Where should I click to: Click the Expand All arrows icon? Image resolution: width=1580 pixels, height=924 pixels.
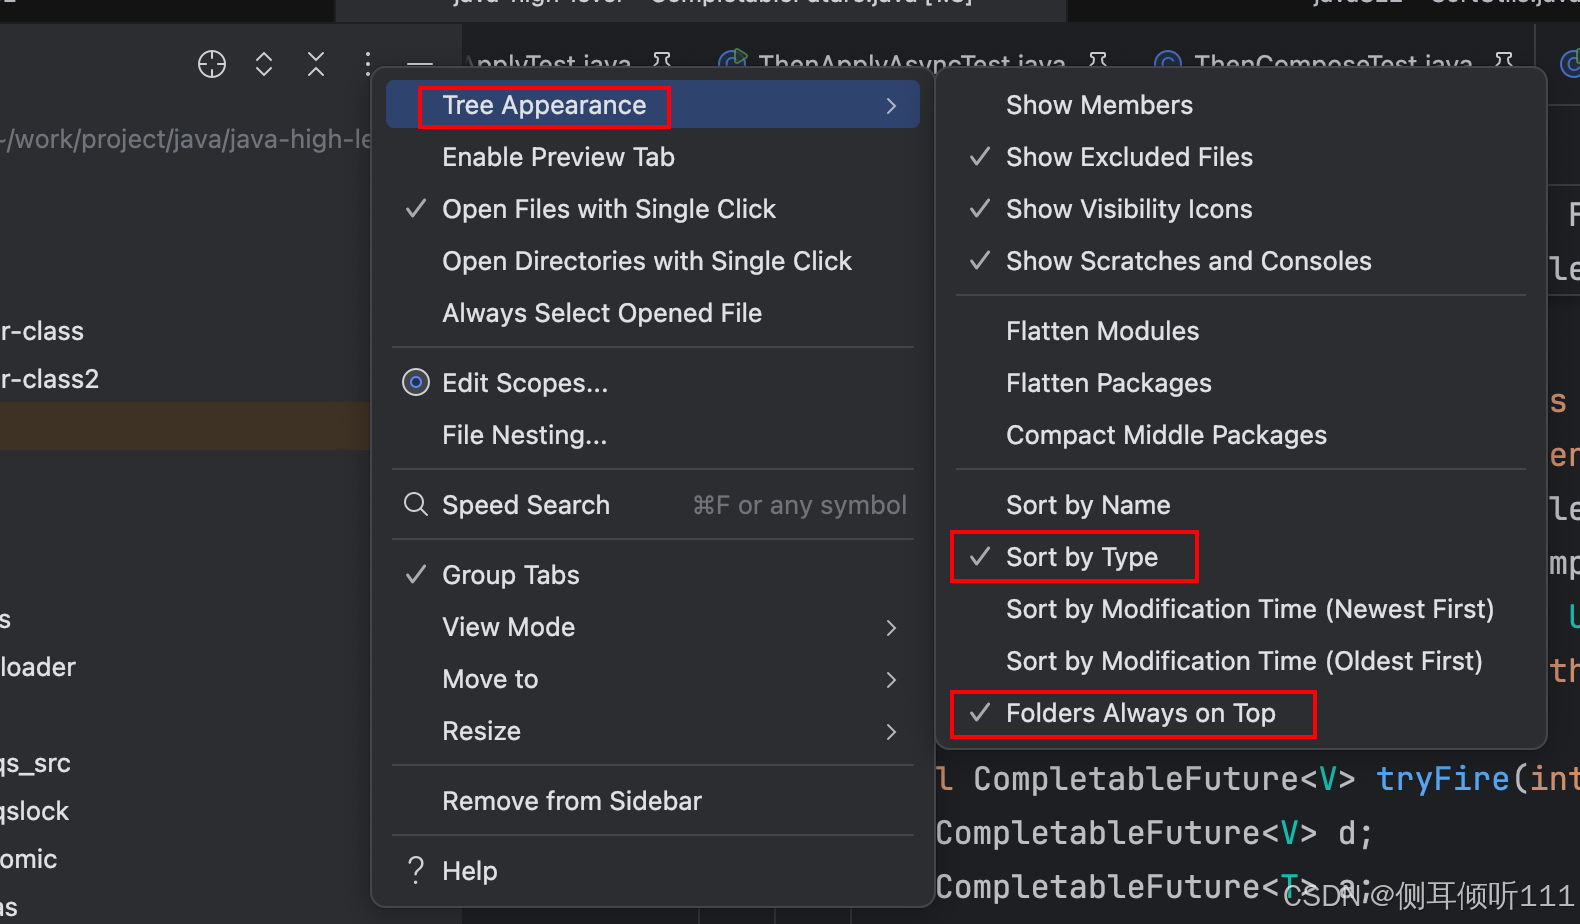[x=264, y=64]
